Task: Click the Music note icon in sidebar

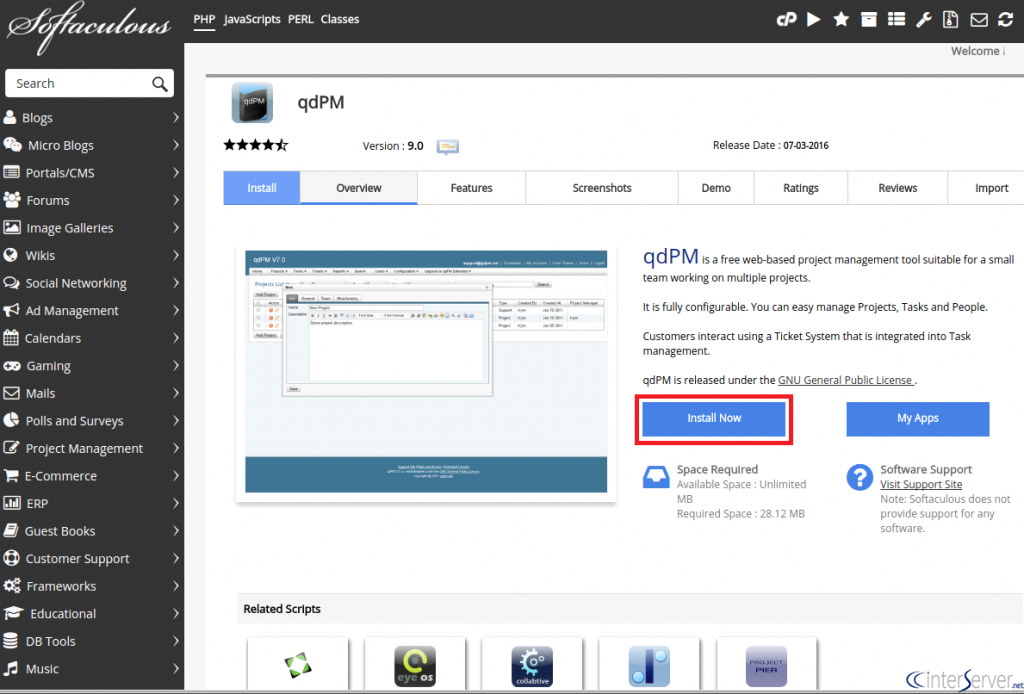Action: (10, 669)
